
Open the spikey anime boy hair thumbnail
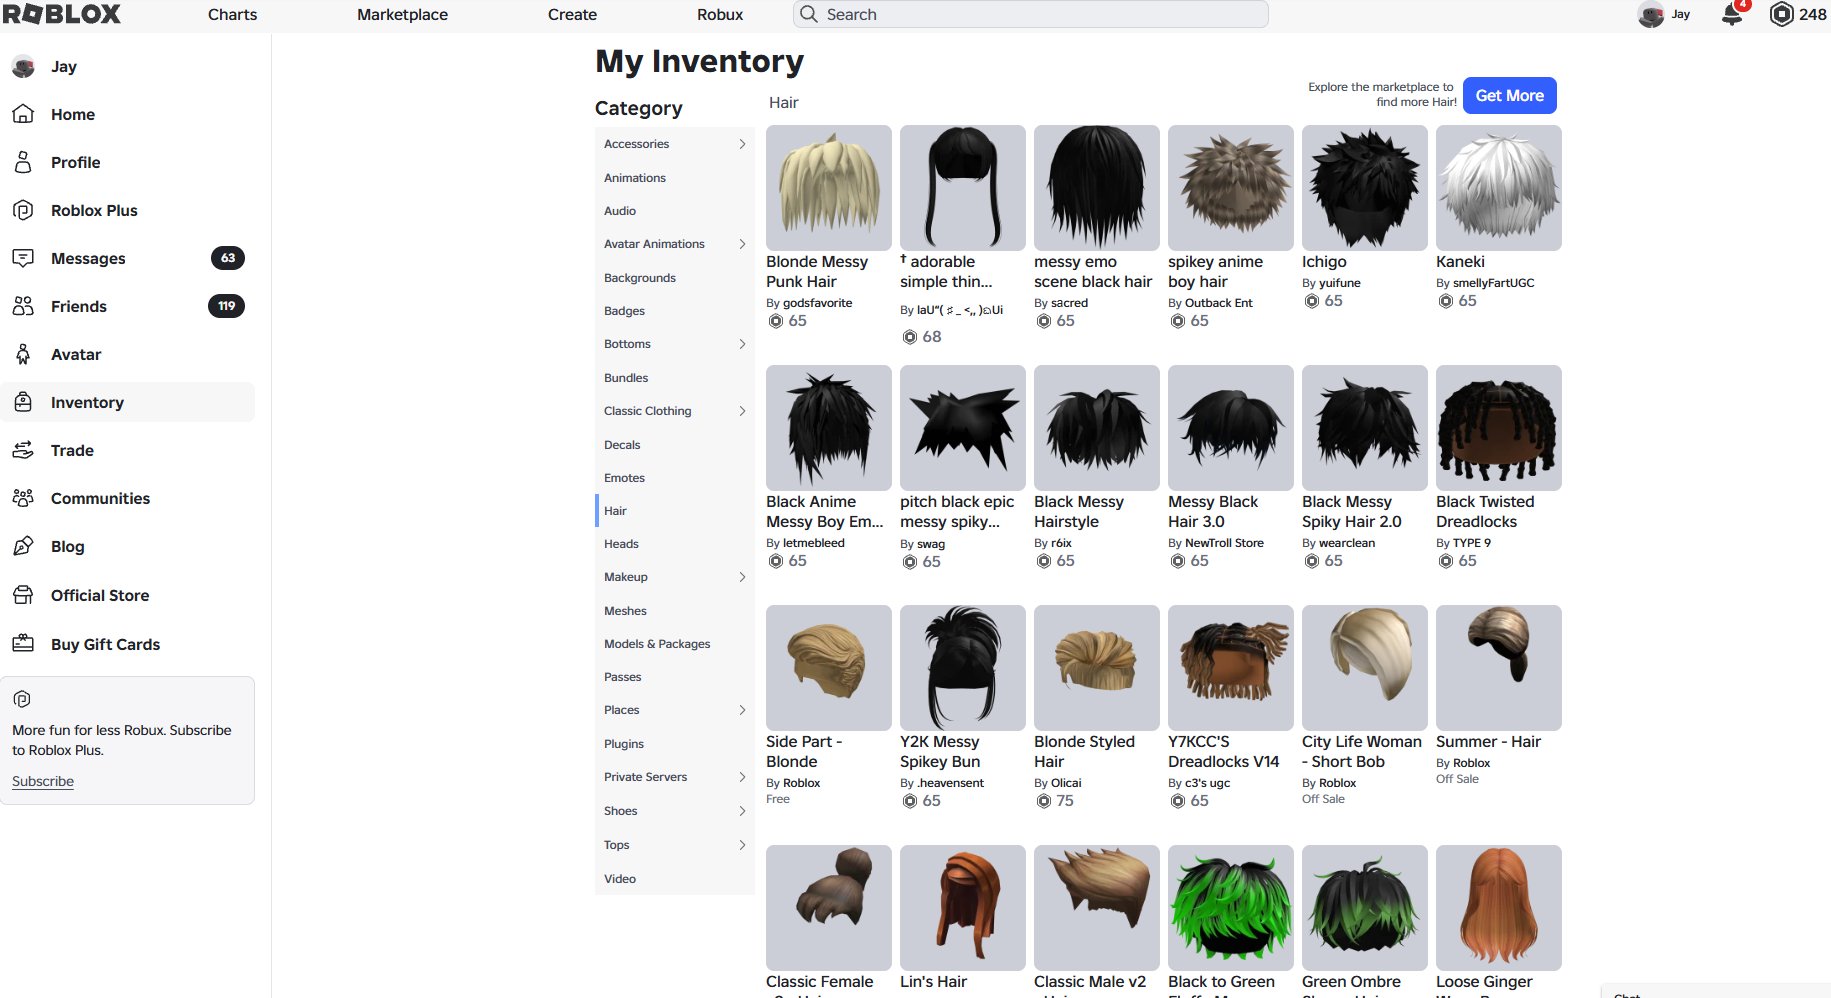(1231, 188)
